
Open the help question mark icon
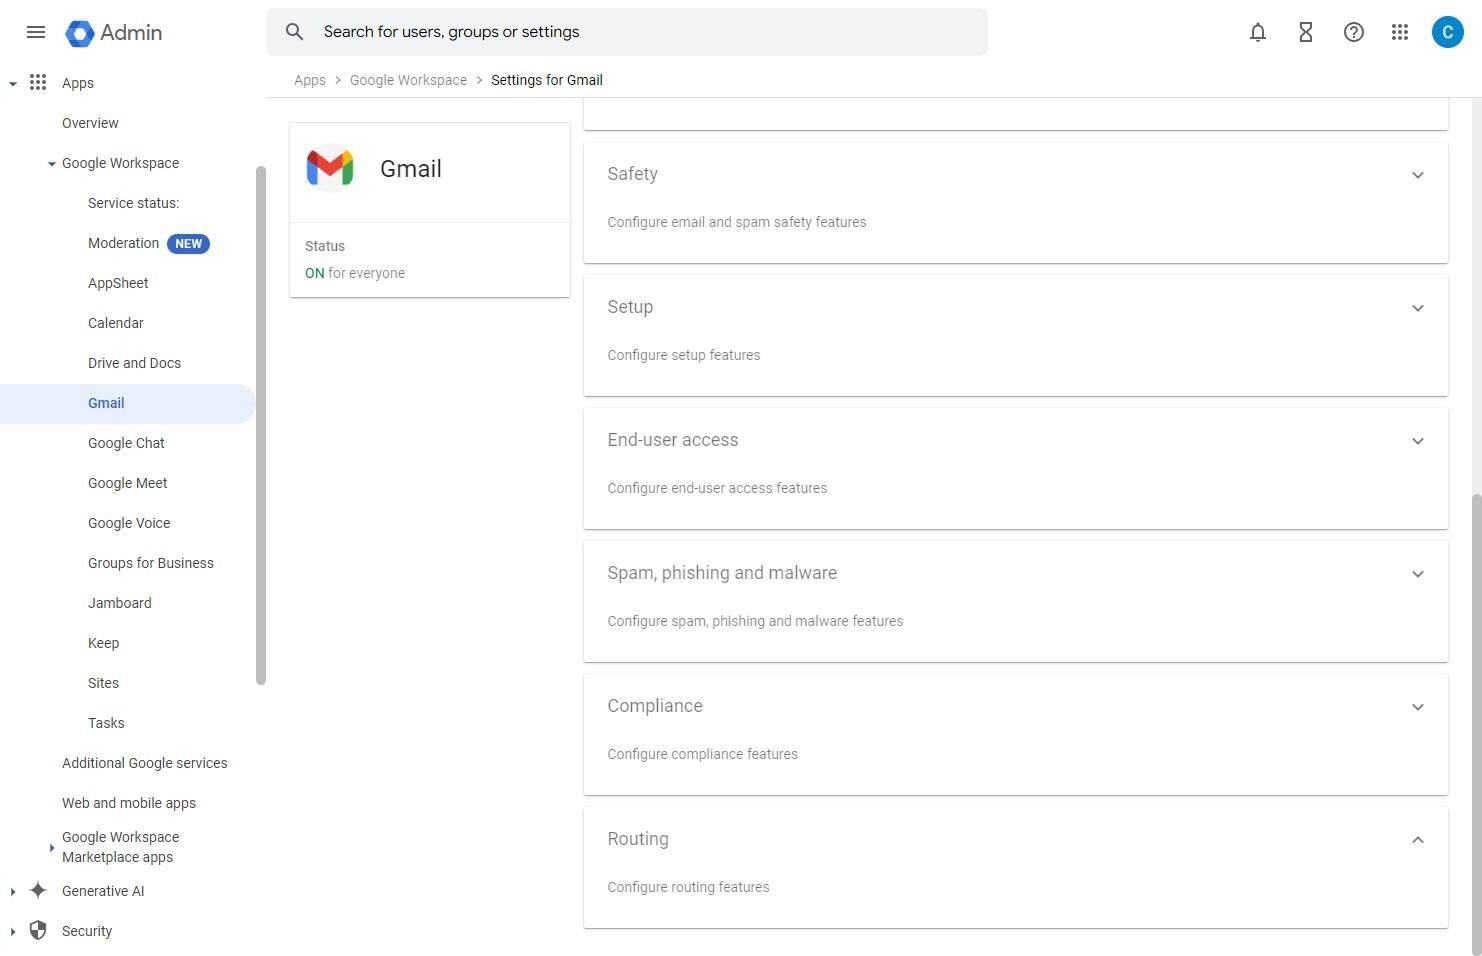point(1354,32)
